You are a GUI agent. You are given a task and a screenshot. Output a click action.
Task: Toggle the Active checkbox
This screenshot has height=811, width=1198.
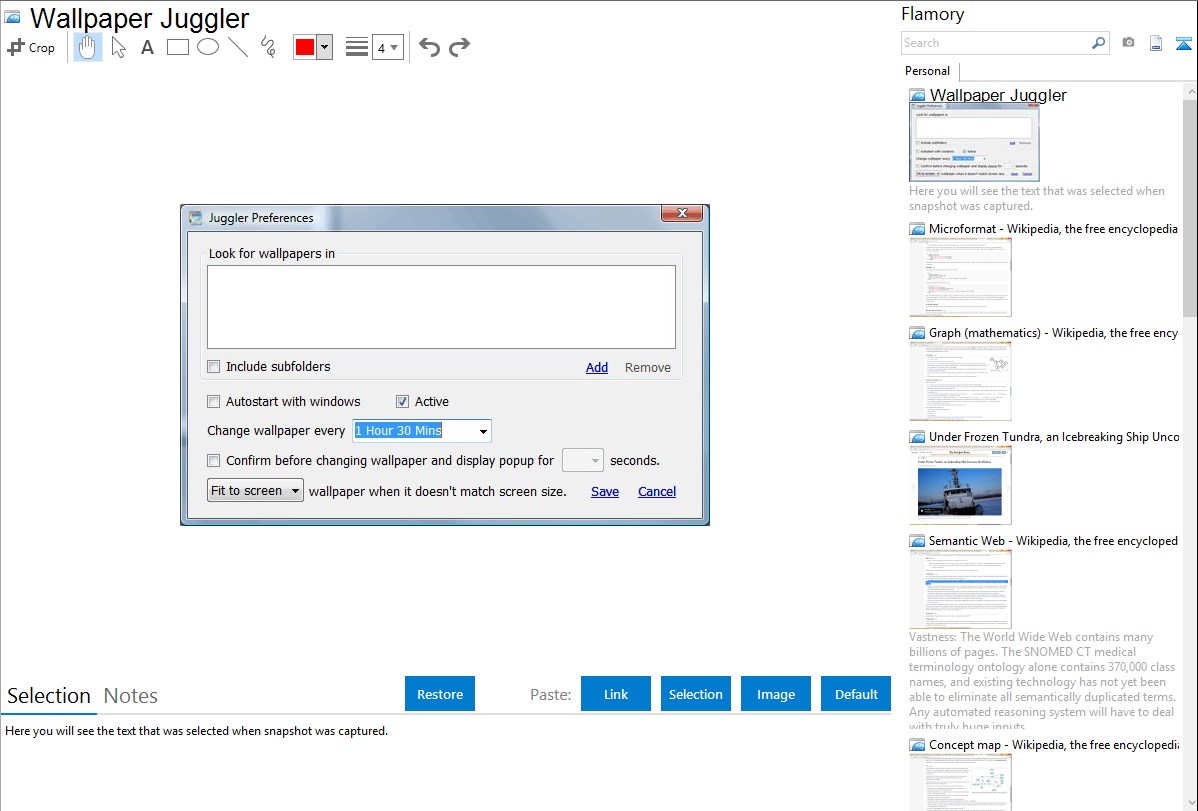[402, 402]
